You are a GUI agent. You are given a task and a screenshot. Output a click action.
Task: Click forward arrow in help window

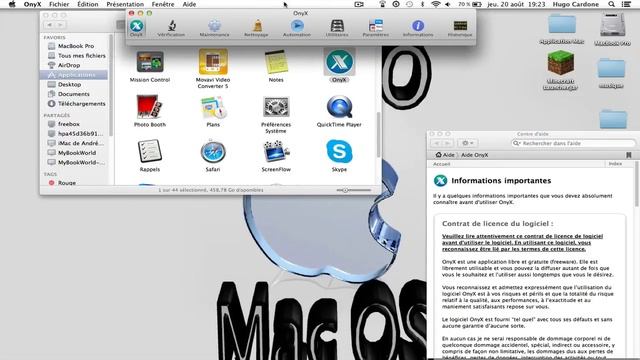[447, 143]
